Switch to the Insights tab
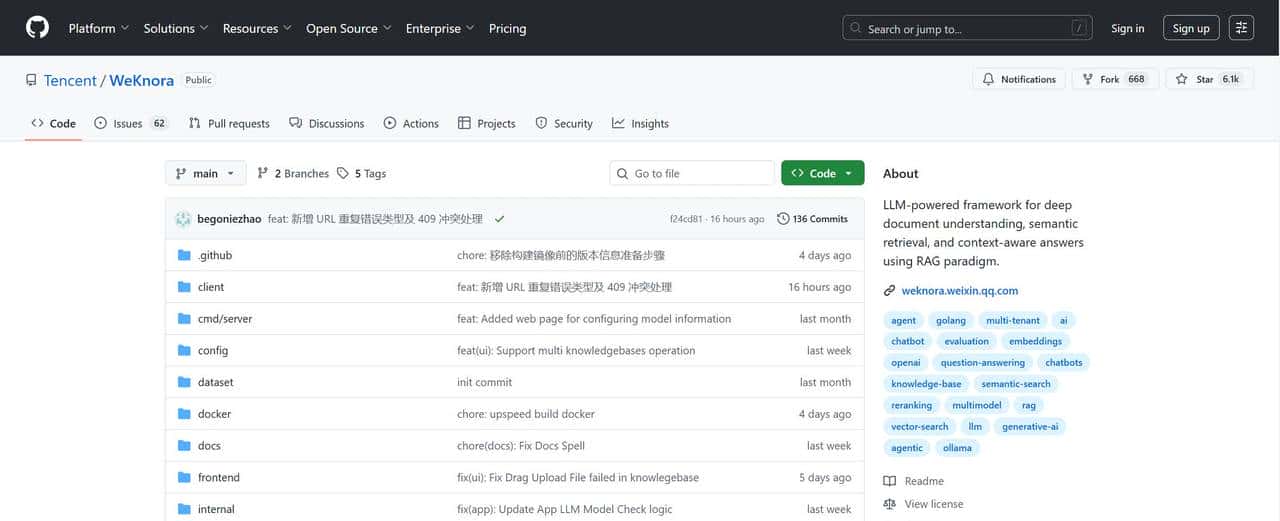This screenshot has height=521, width=1280. pos(640,123)
